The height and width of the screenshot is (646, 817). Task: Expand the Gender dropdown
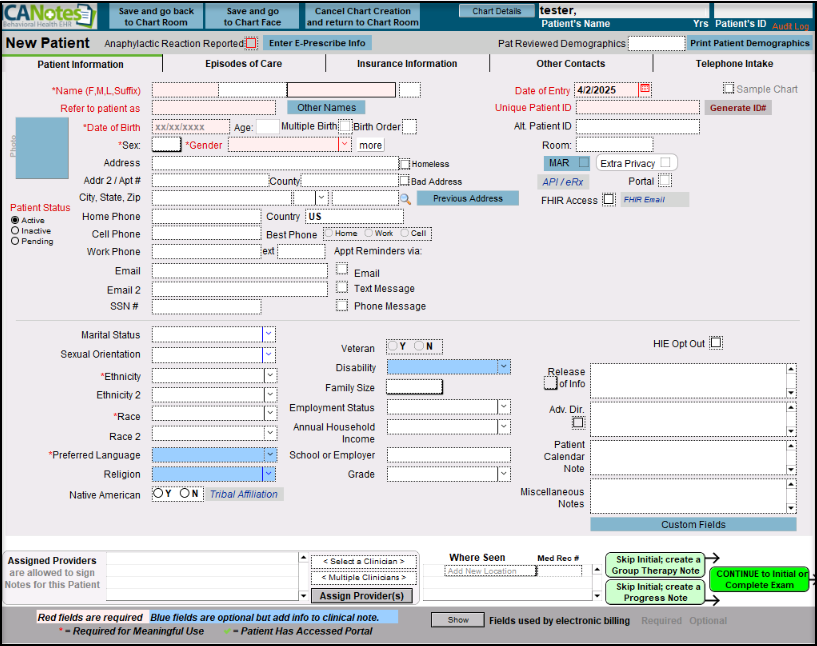[345, 145]
